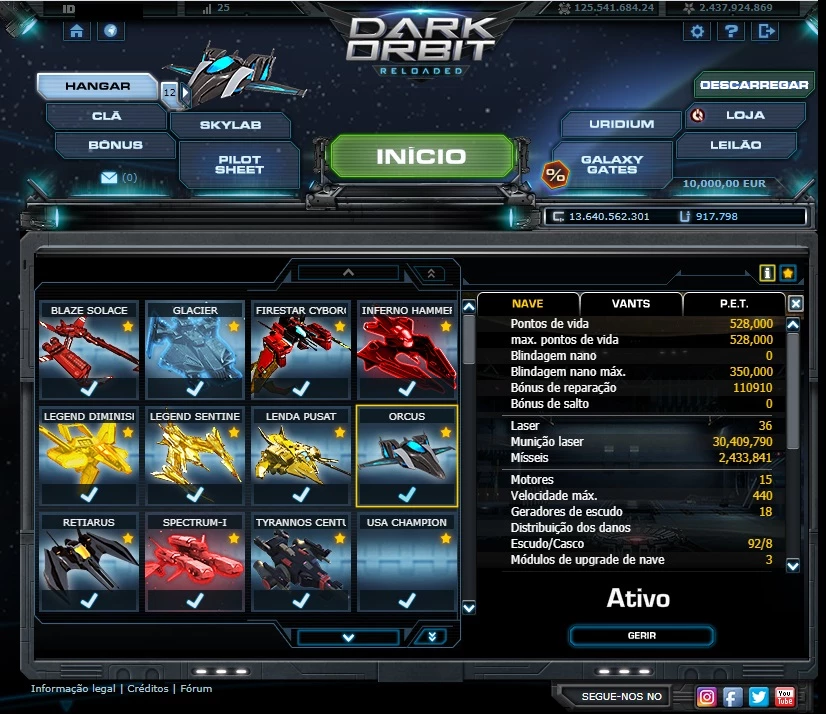Toggle favorite star on Blaze Solace
This screenshot has width=826, height=714.
(x=128, y=327)
